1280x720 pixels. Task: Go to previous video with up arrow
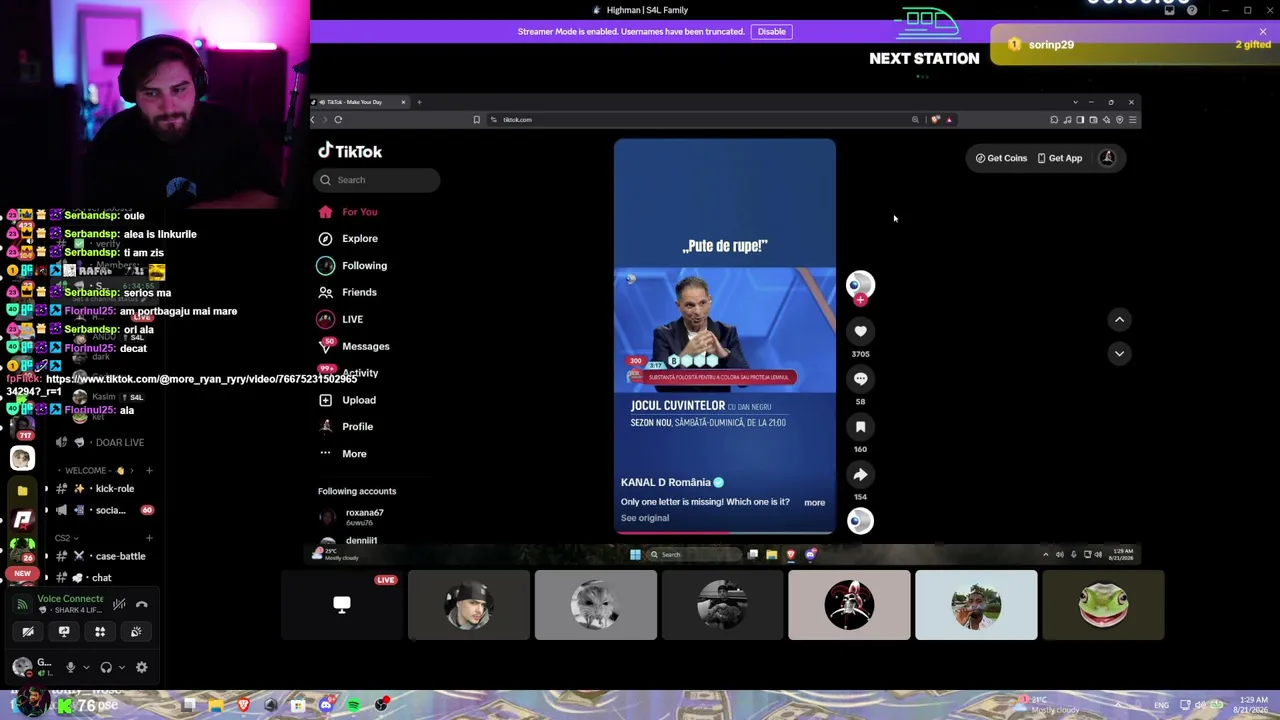point(1119,320)
